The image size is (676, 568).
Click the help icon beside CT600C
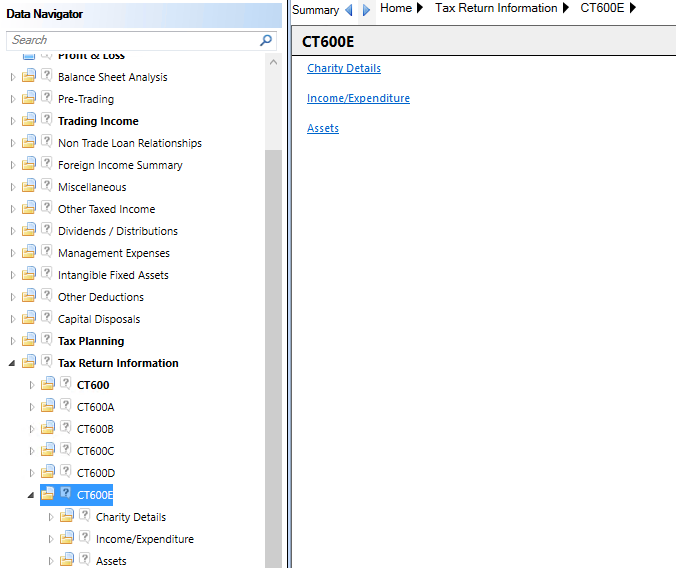(x=66, y=449)
